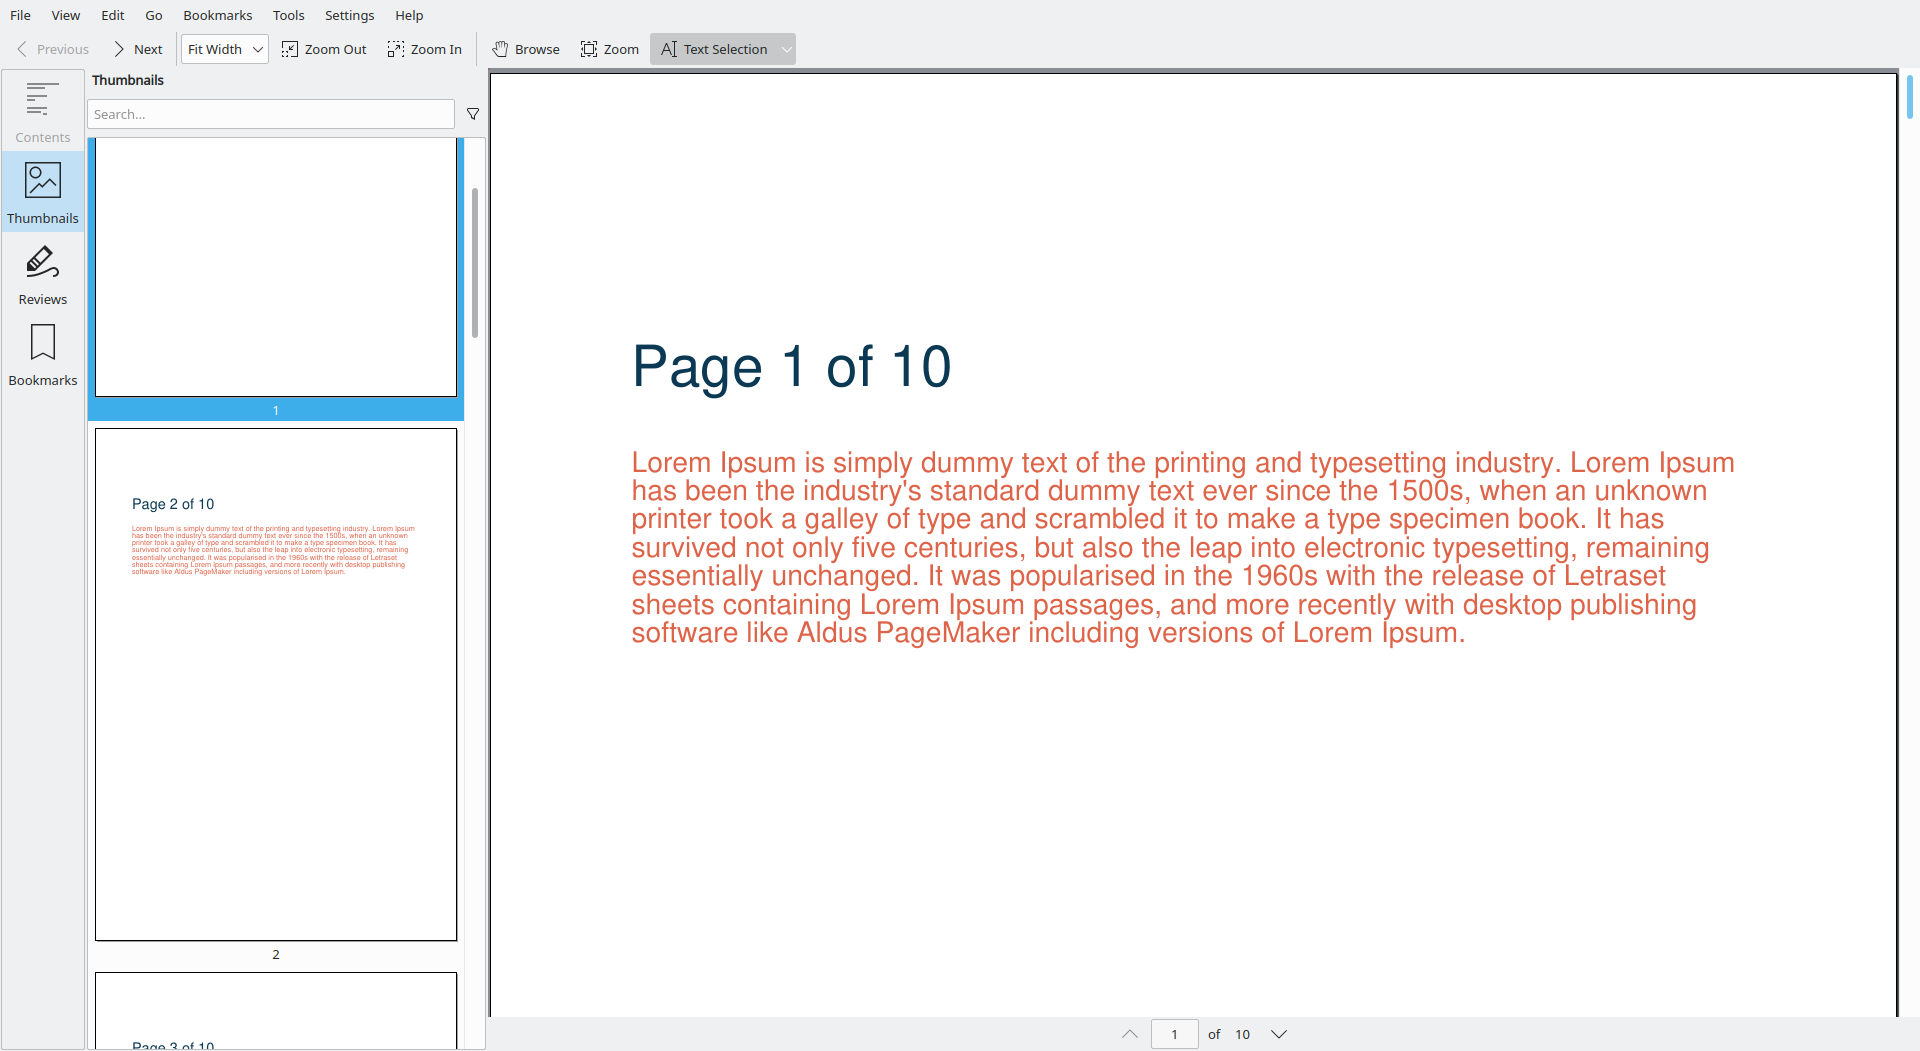Click the total pages count 10

click(x=1242, y=1034)
